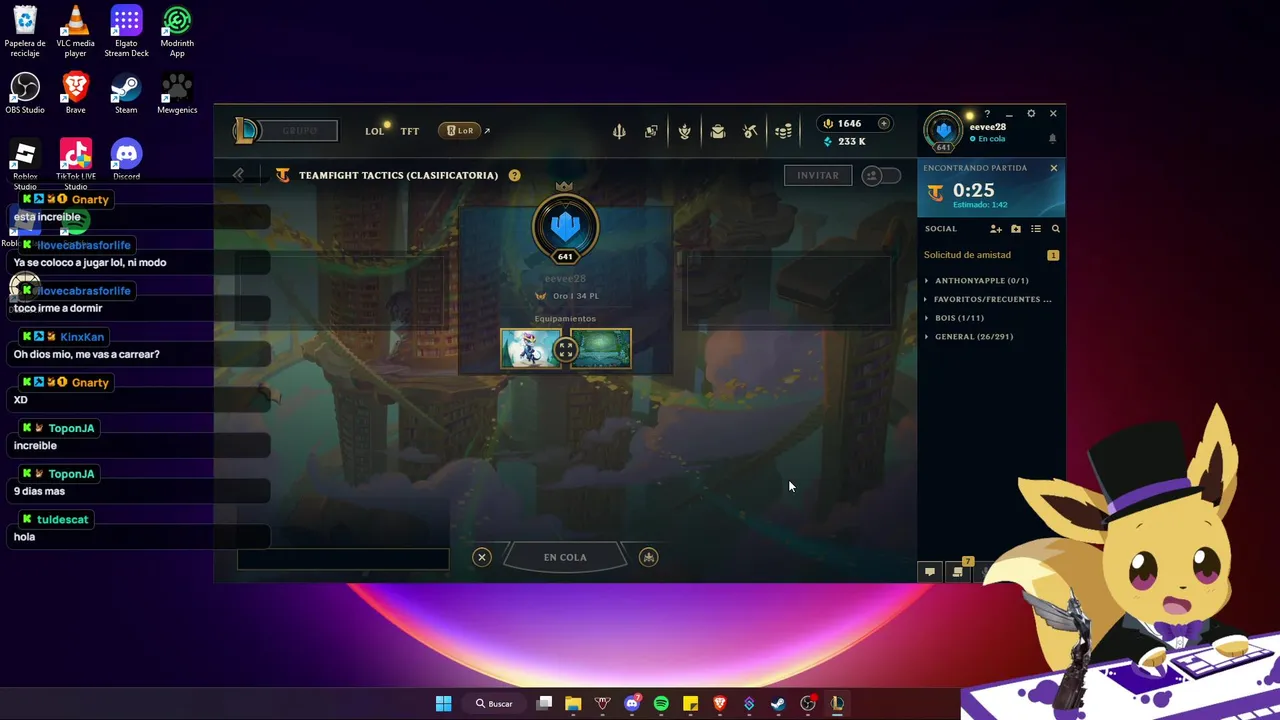Open the Solicitud de amistad request row
Image resolution: width=1280 pixels, height=720 pixels.
pos(991,255)
